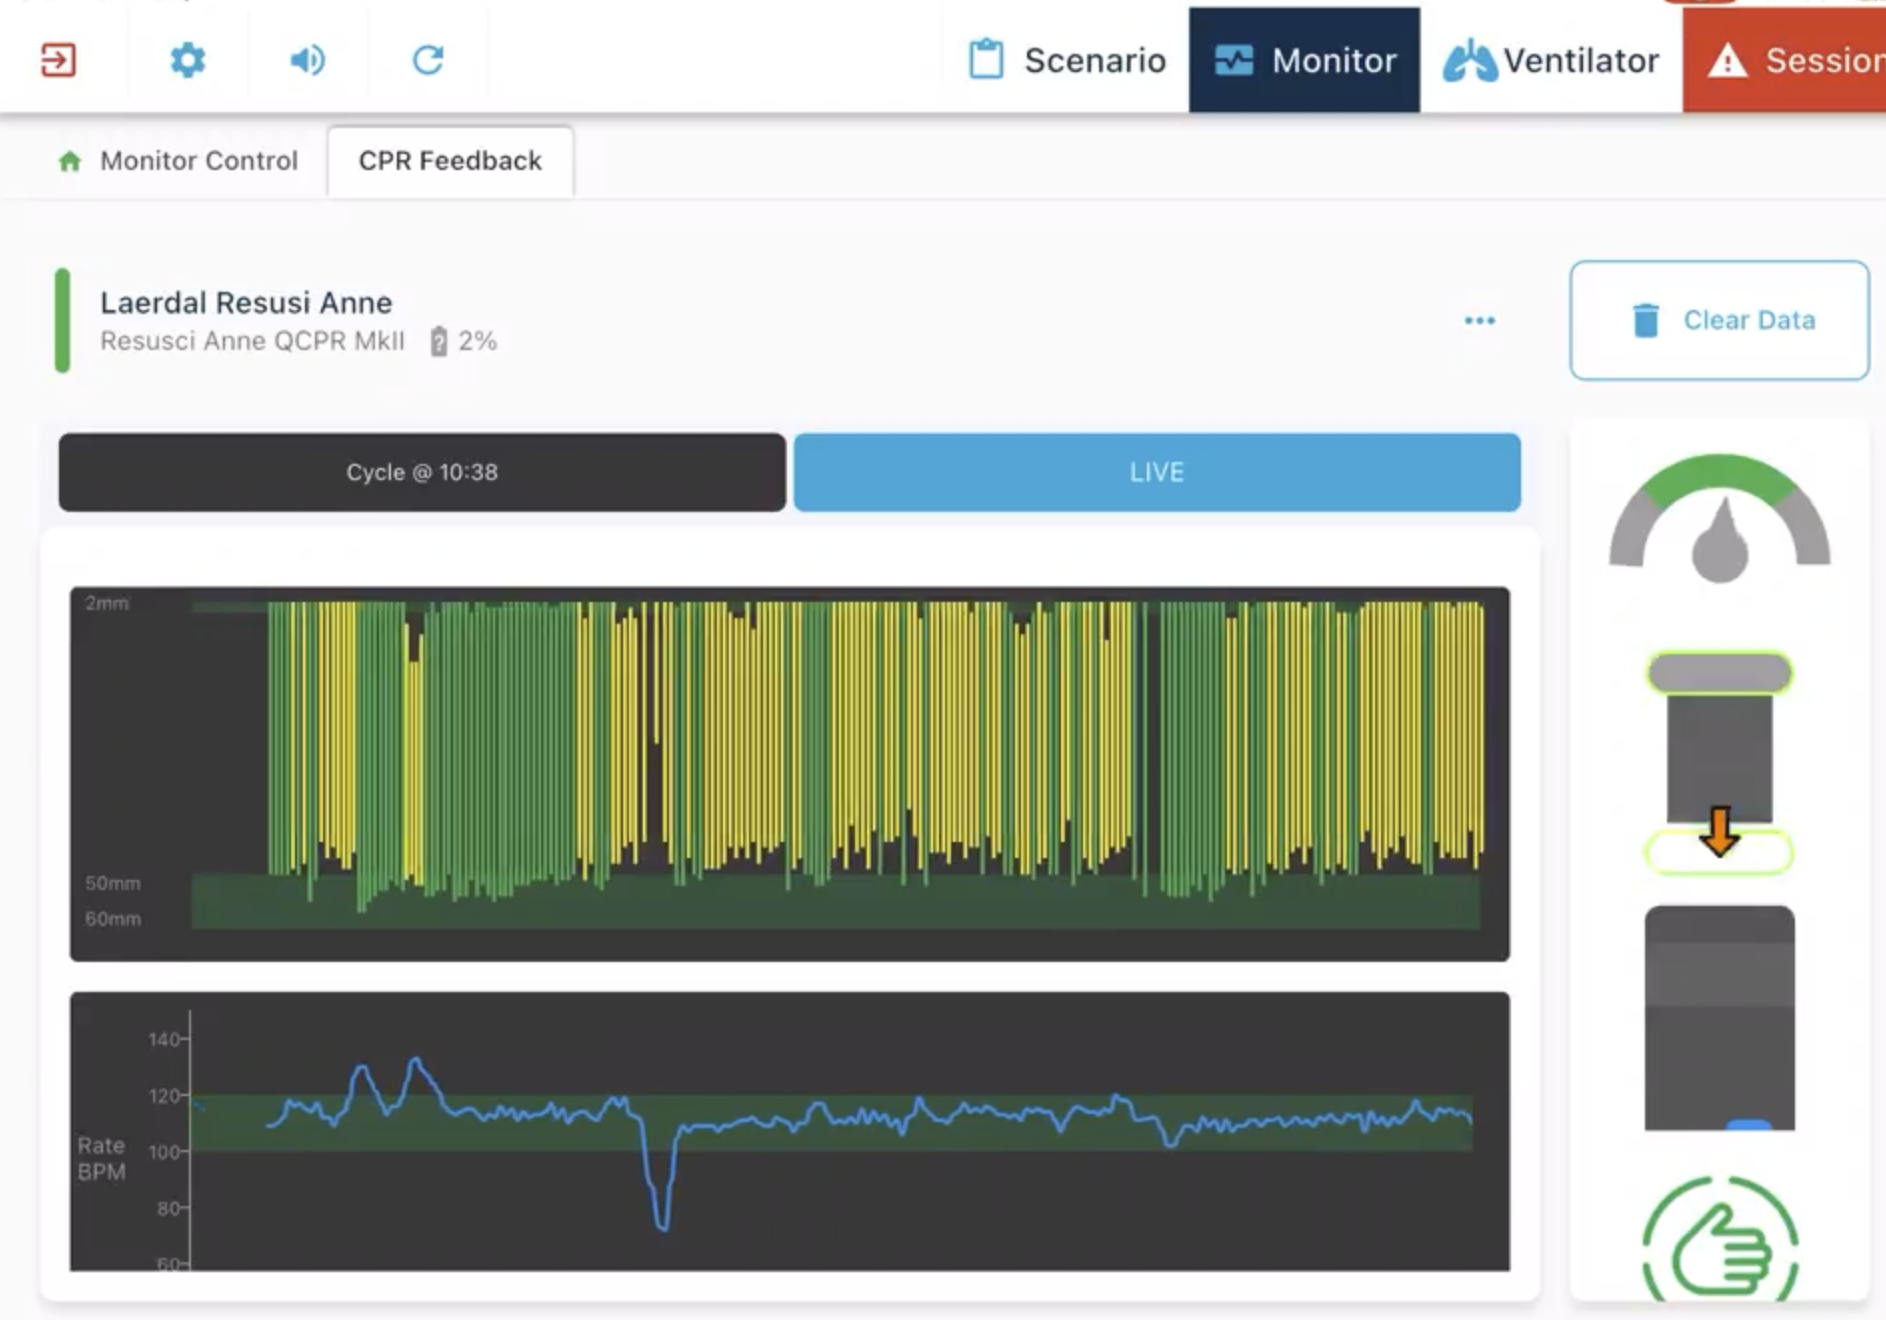Open settings via the gear icon
Screen dimensions: 1886x1320
[187, 60]
